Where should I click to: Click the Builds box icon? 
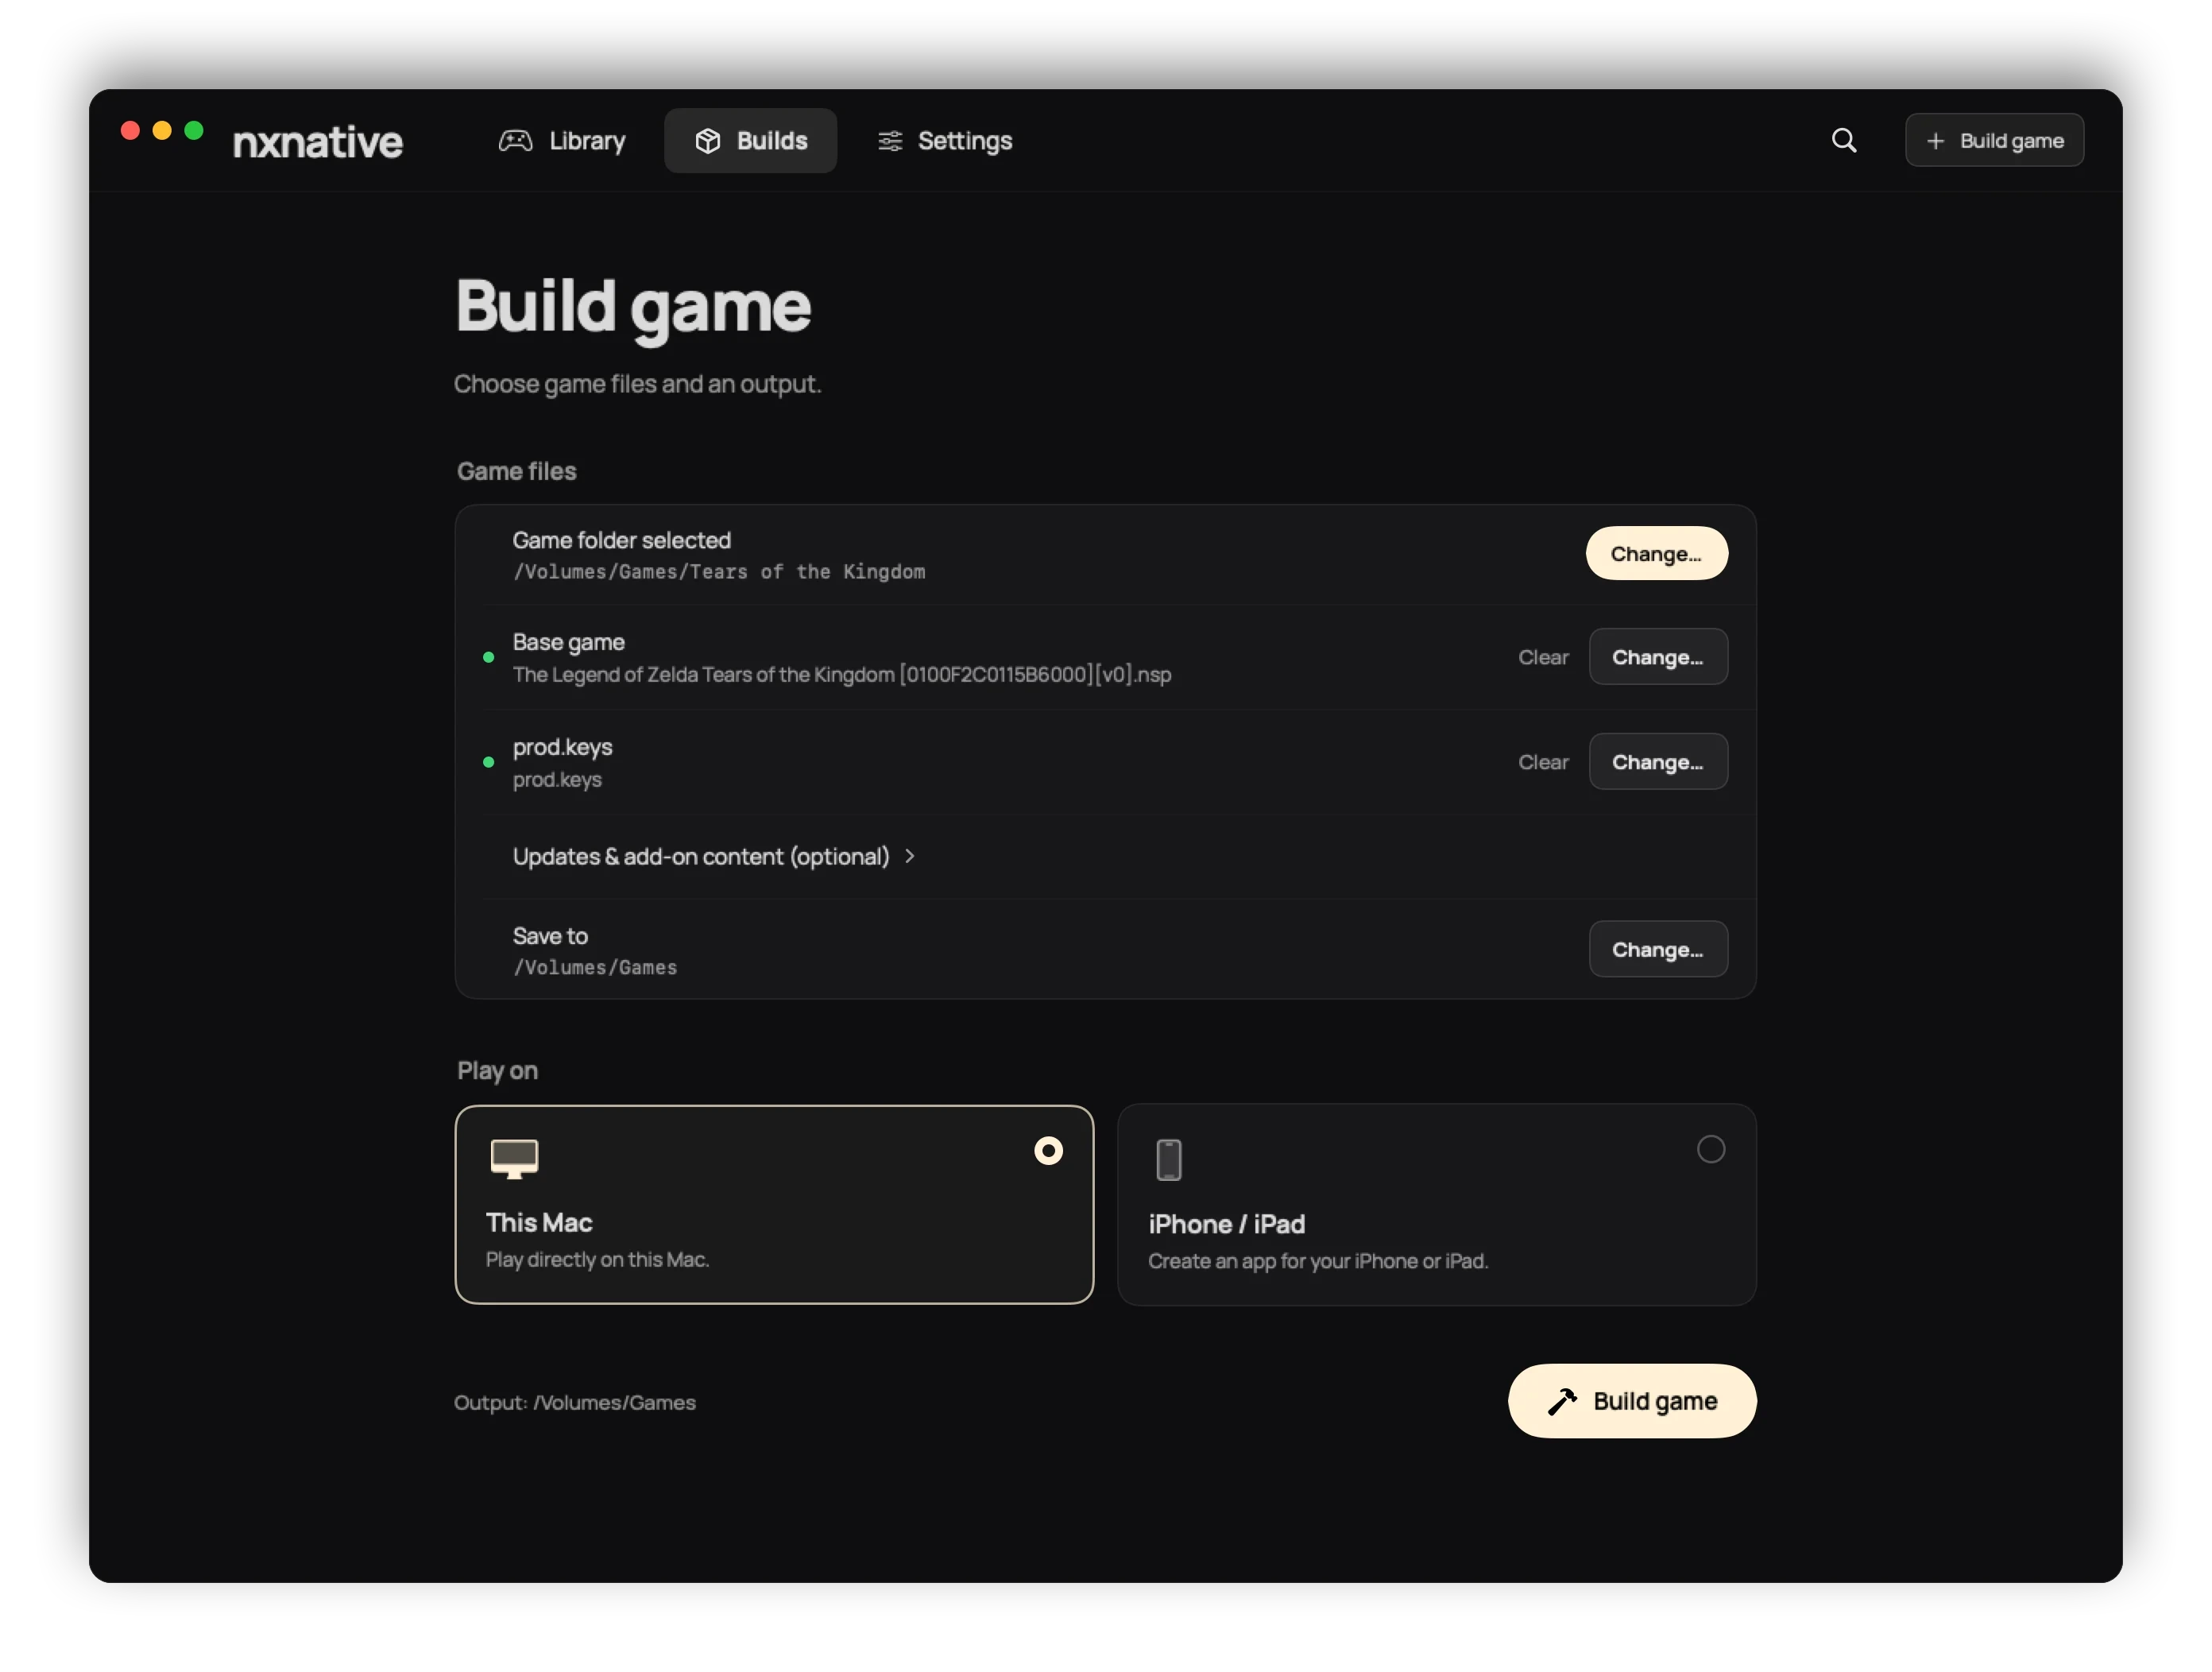[x=707, y=141]
